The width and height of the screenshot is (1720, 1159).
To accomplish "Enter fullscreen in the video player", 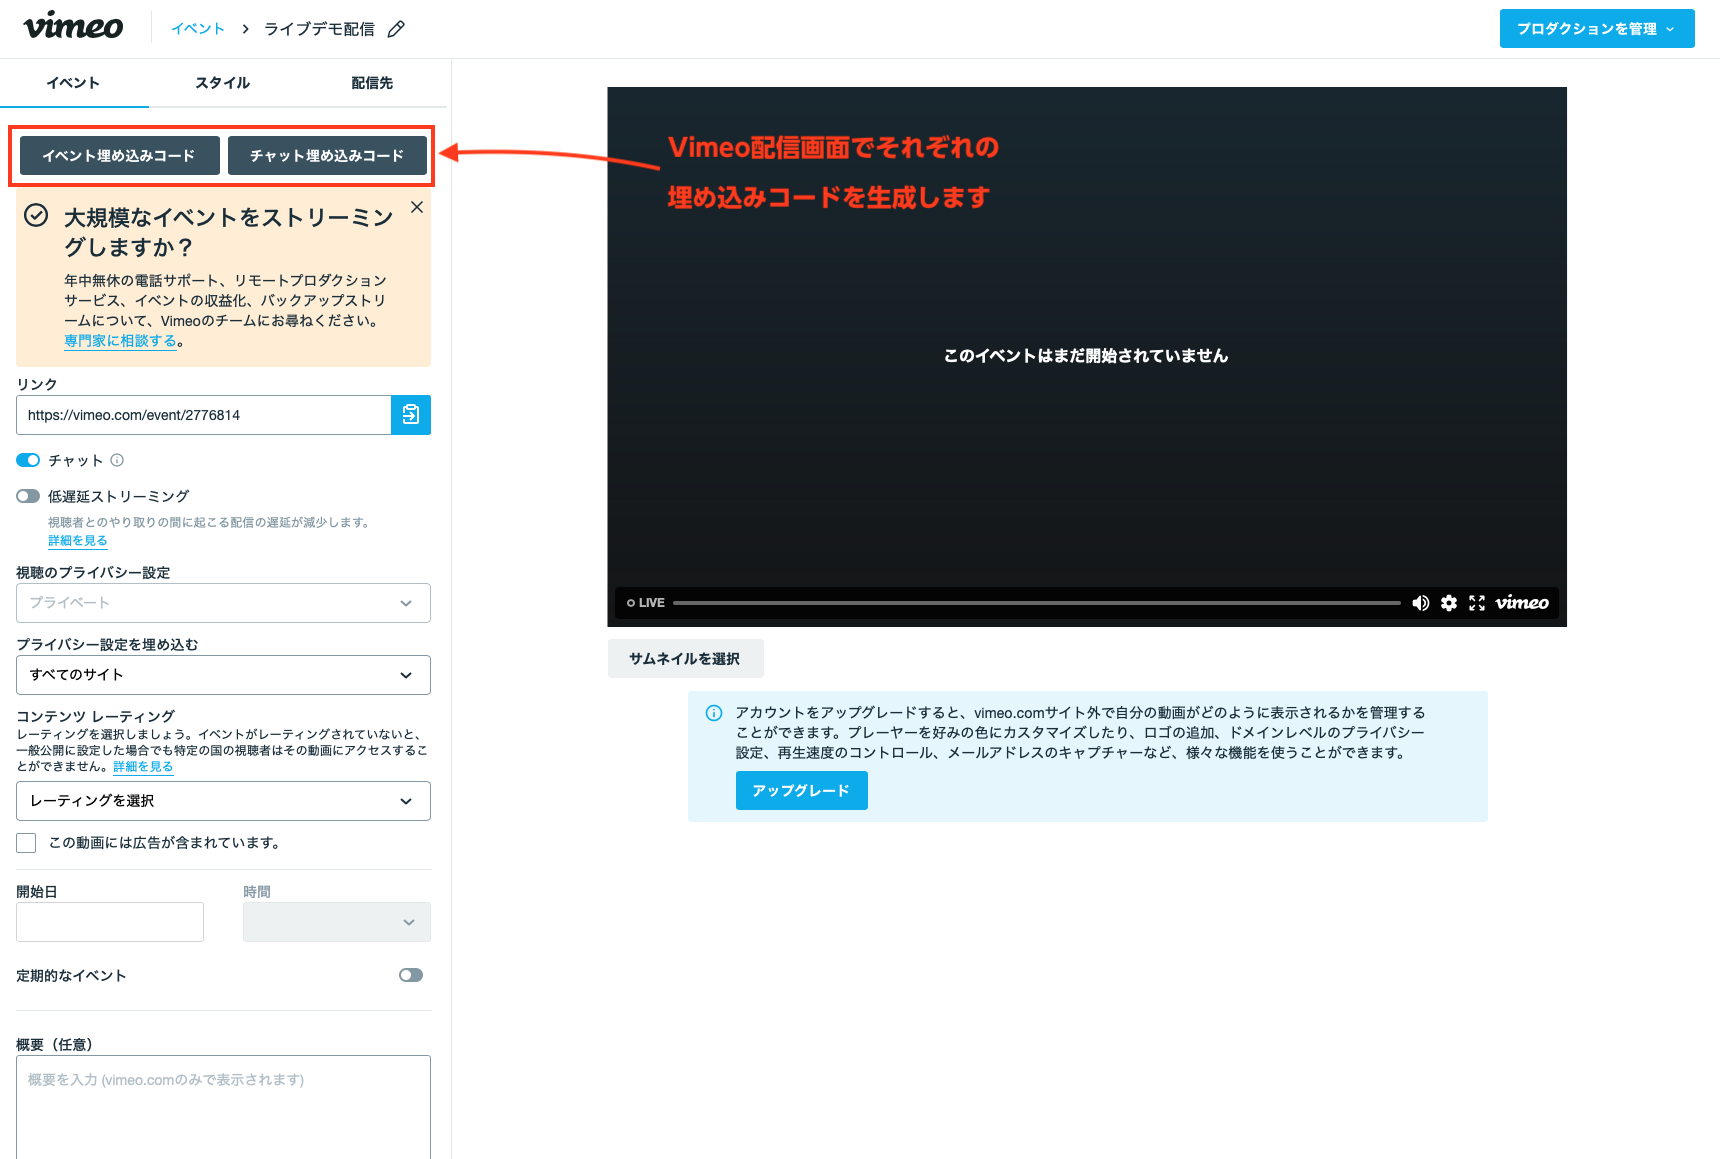I will pyautogui.click(x=1477, y=603).
